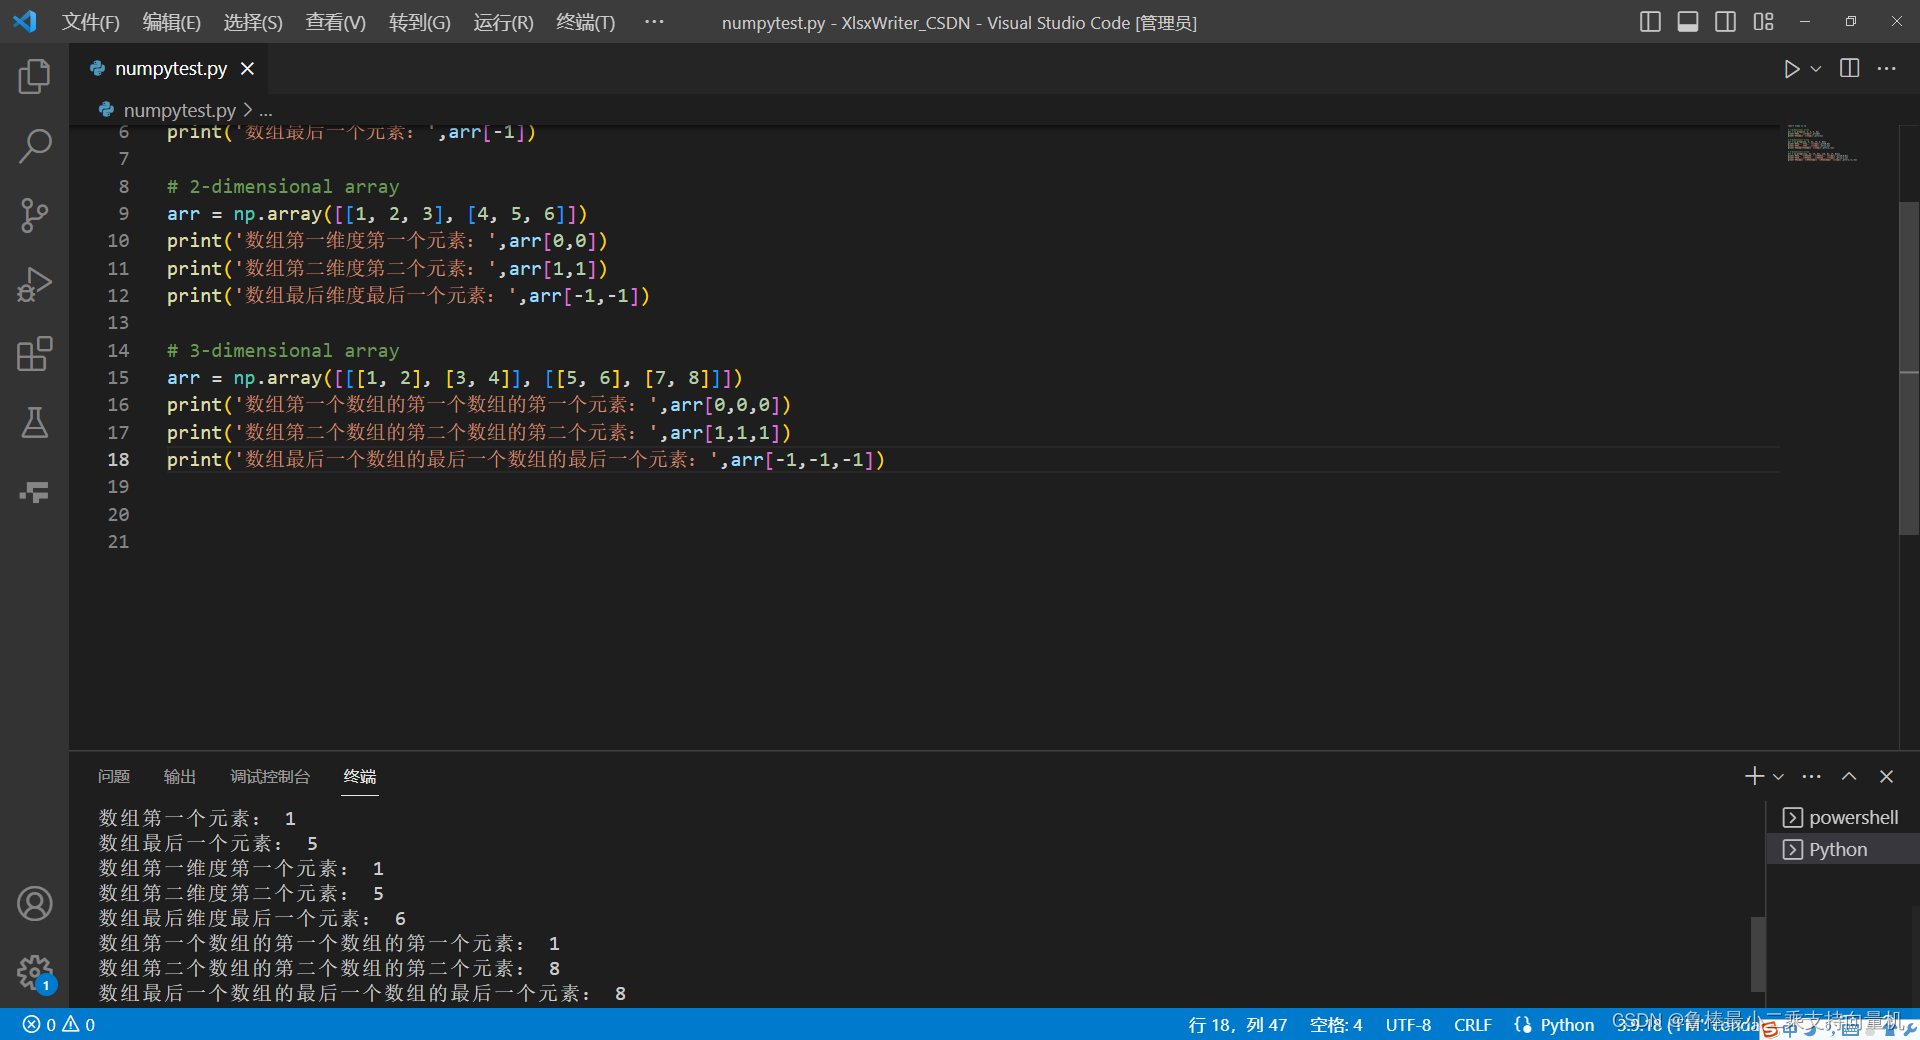
Task: Open the Accounts menu
Action: coord(34,903)
